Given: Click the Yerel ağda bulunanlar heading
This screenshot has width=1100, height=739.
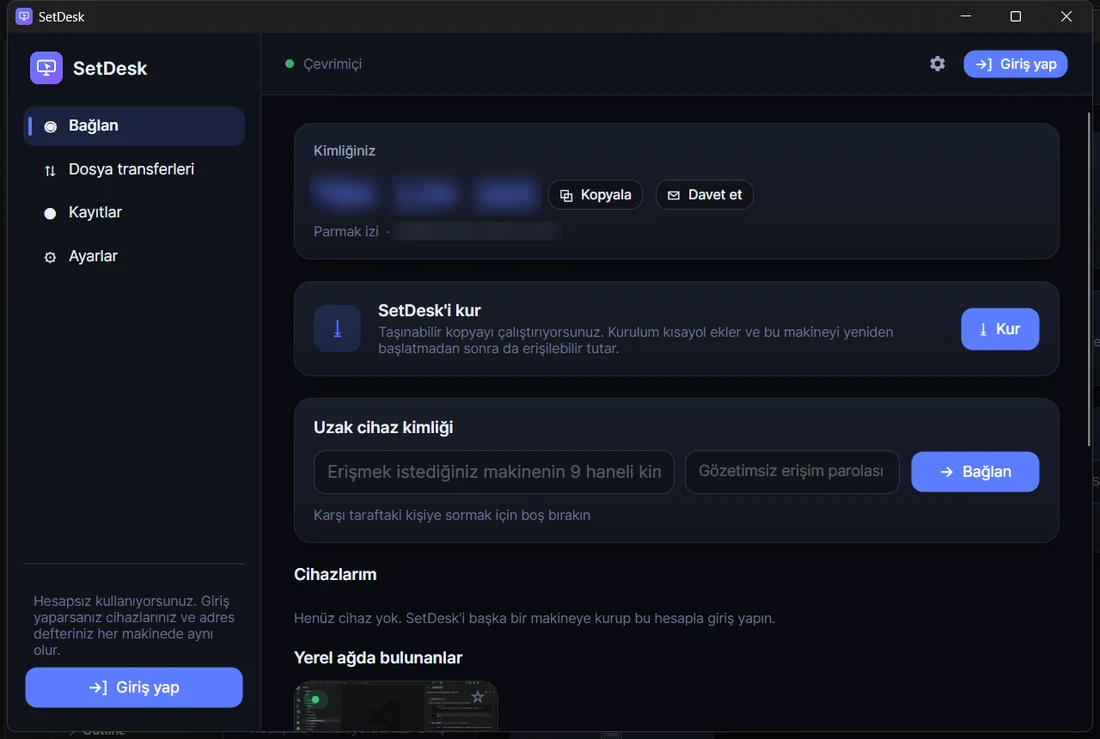Looking at the screenshot, I should point(378,658).
